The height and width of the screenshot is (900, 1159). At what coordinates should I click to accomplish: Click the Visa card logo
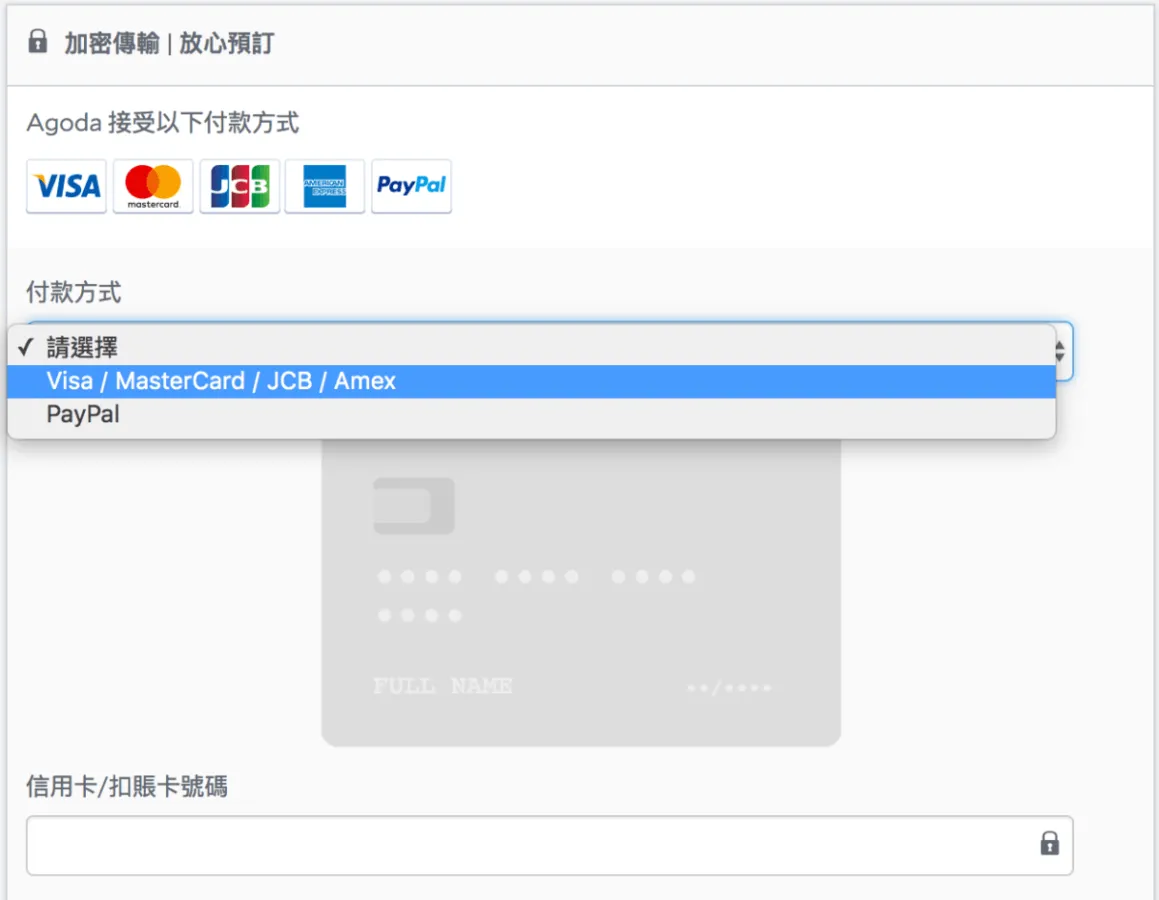pyautogui.click(x=67, y=186)
